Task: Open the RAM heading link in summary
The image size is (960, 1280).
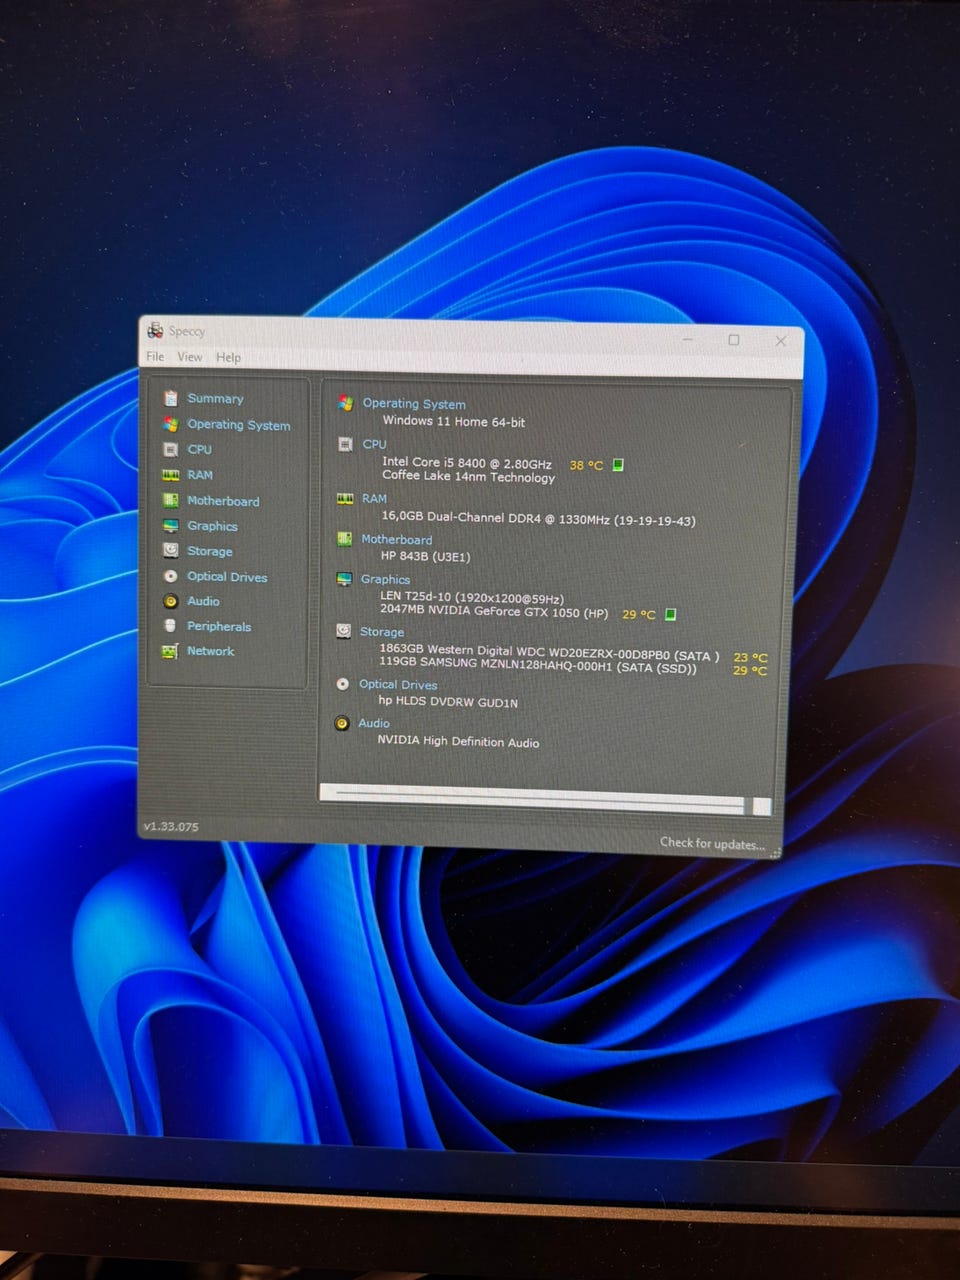Action: [374, 498]
